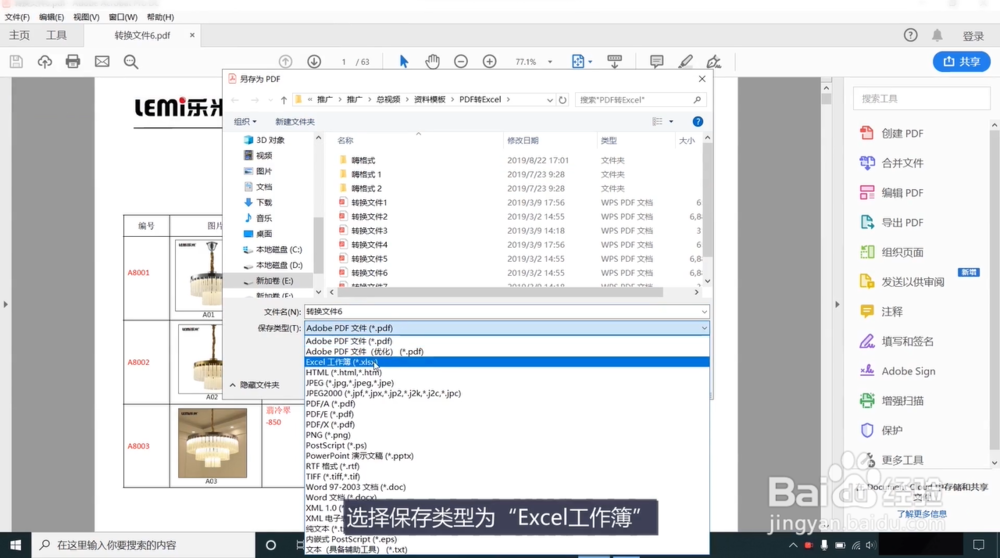Open 组织 dropdown in save dialog
Screen dimensions: 1000x558
245,121
